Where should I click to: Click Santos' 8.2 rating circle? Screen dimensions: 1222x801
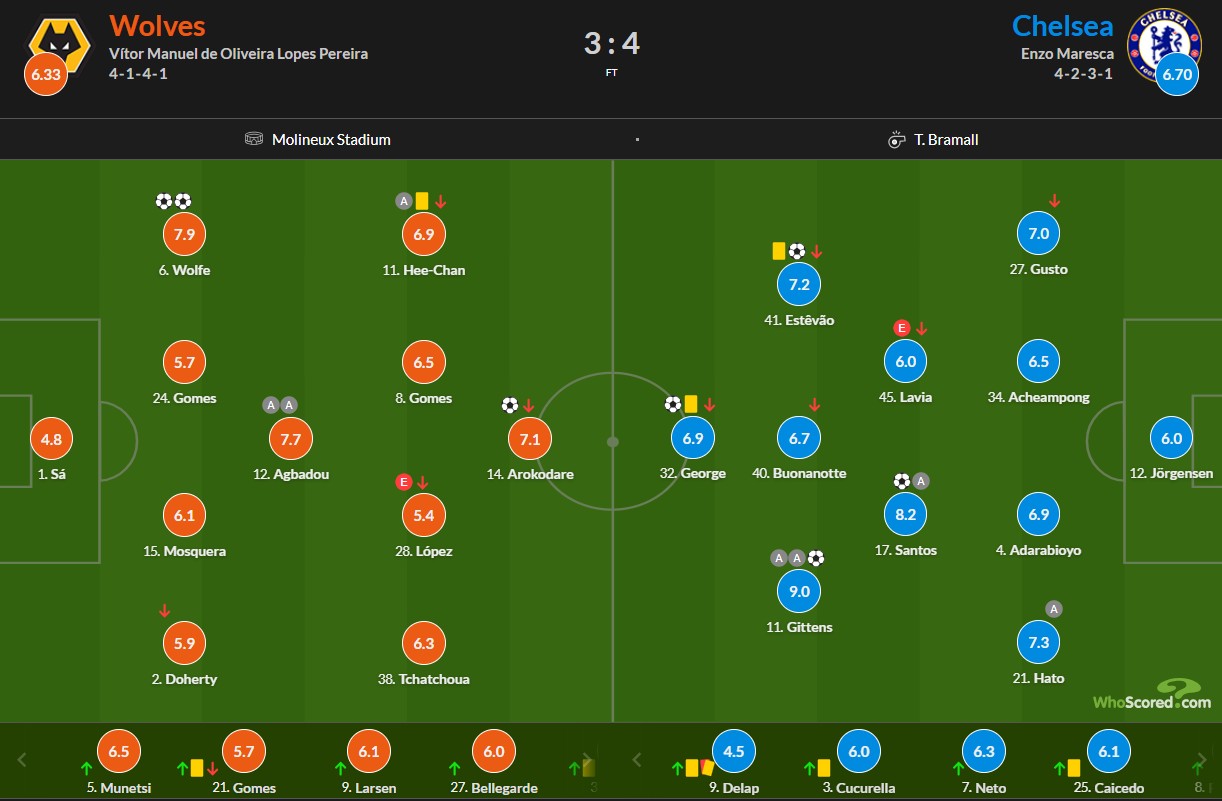905,514
